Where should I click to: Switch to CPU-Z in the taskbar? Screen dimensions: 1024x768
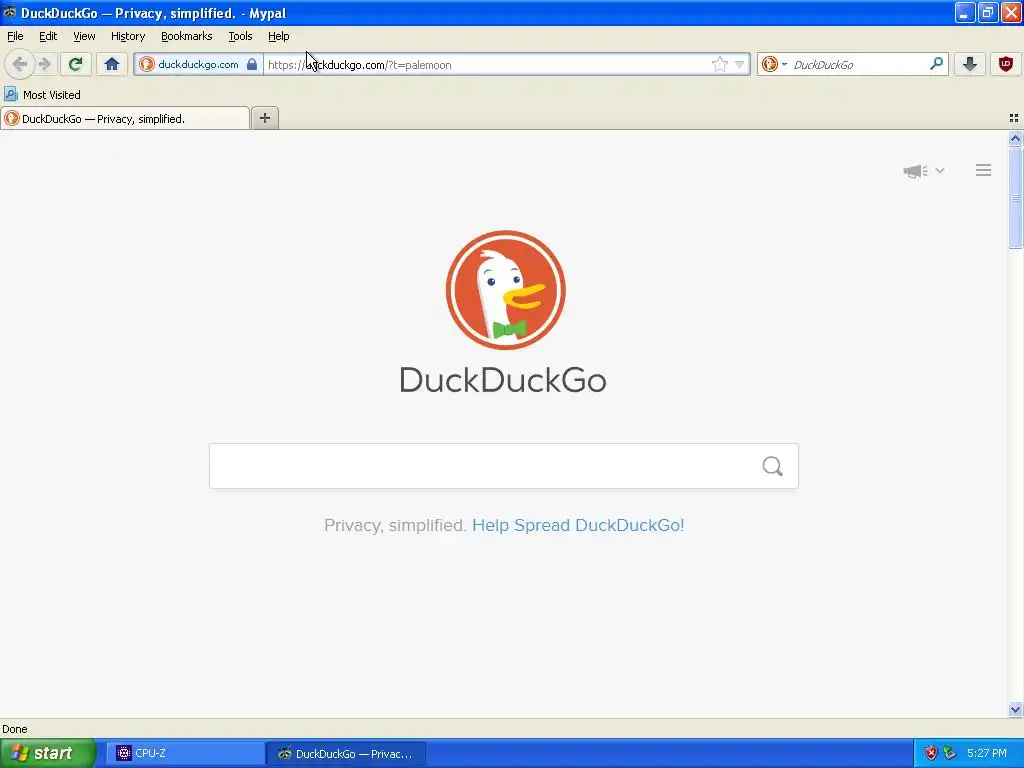click(x=186, y=753)
